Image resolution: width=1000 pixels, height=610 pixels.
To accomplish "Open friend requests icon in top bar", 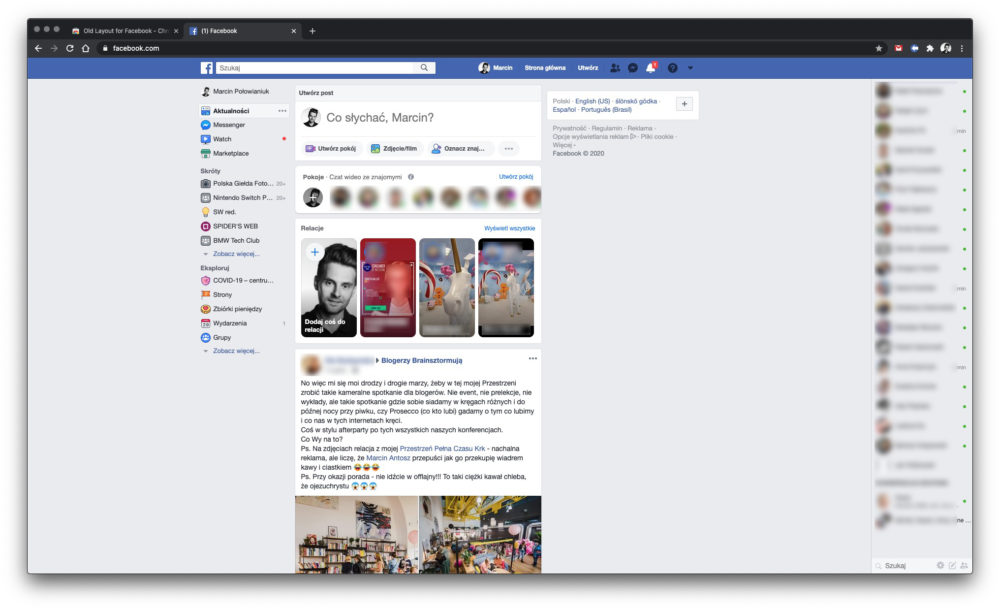I will [x=615, y=68].
